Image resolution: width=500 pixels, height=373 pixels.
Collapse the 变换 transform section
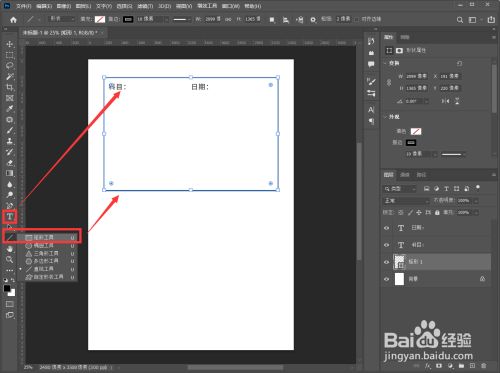pyautogui.click(x=385, y=63)
